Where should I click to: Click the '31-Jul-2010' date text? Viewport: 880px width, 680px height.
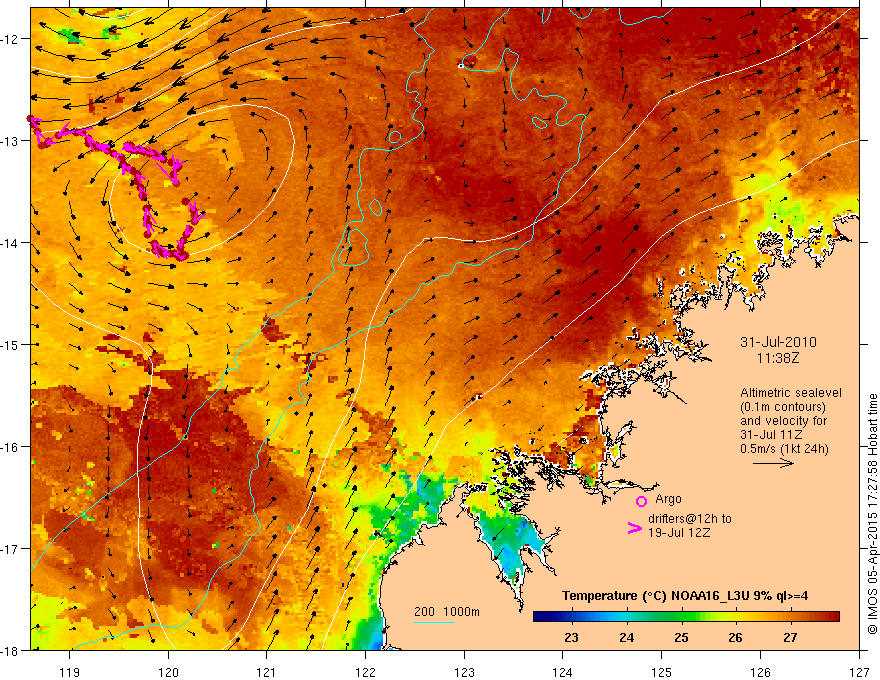point(778,342)
